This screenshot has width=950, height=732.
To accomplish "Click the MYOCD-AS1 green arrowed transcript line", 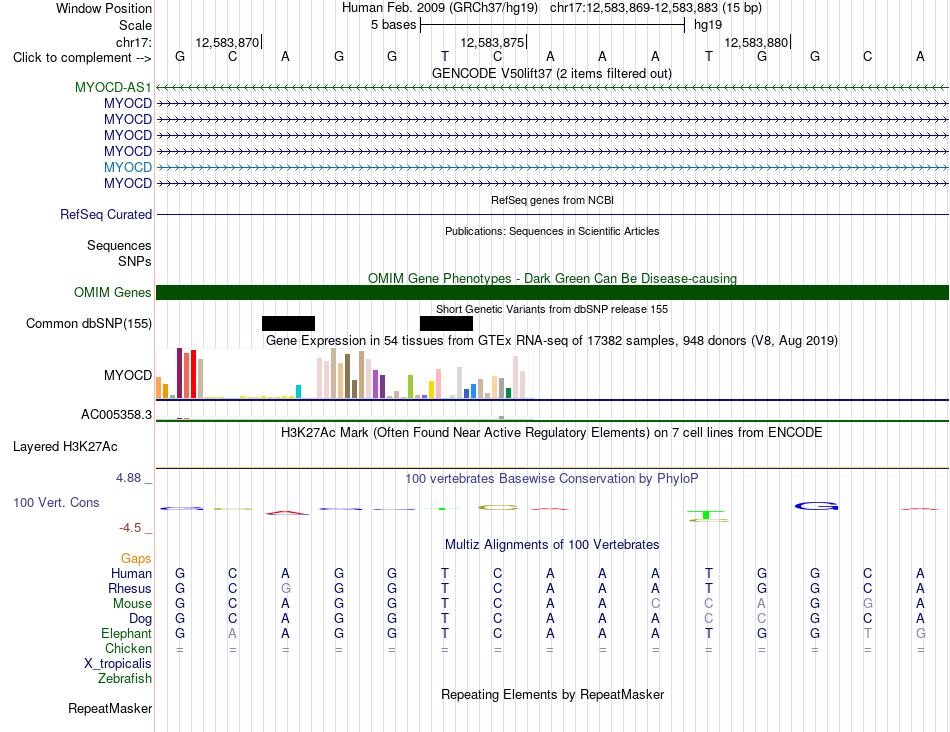I will [x=552, y=88].
